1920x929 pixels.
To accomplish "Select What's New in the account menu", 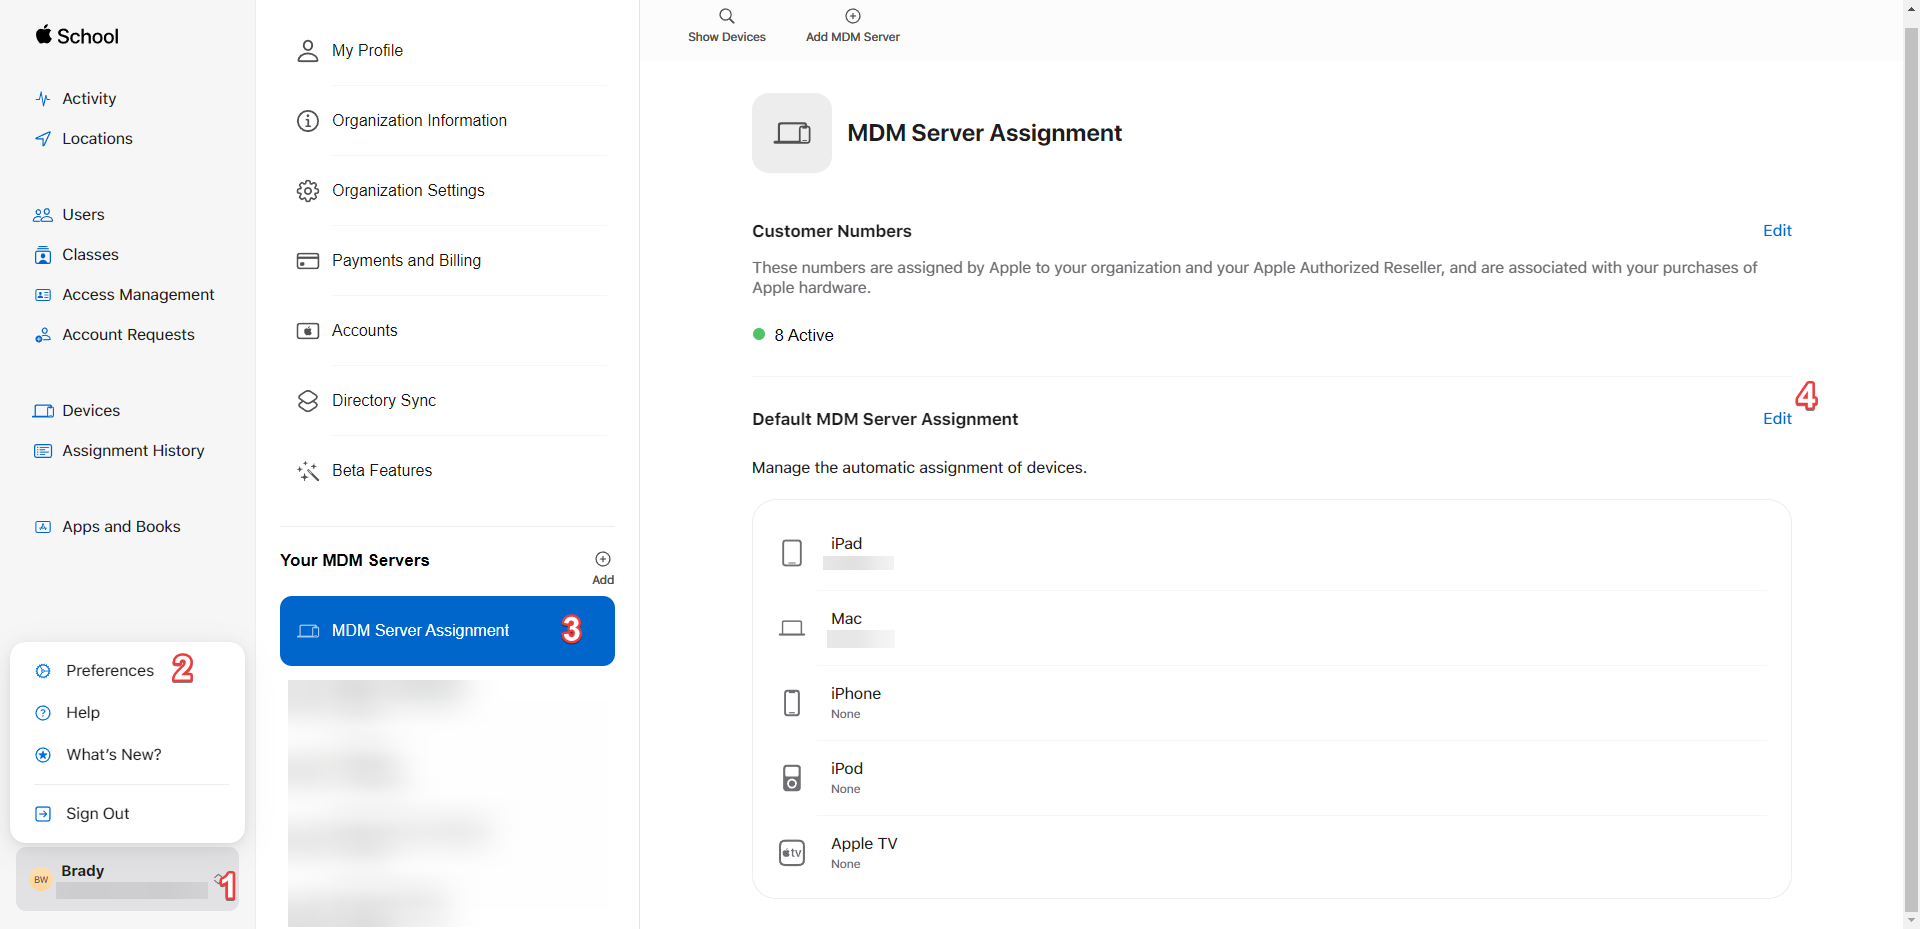I will pyautogui.click(x=113, y=754).
